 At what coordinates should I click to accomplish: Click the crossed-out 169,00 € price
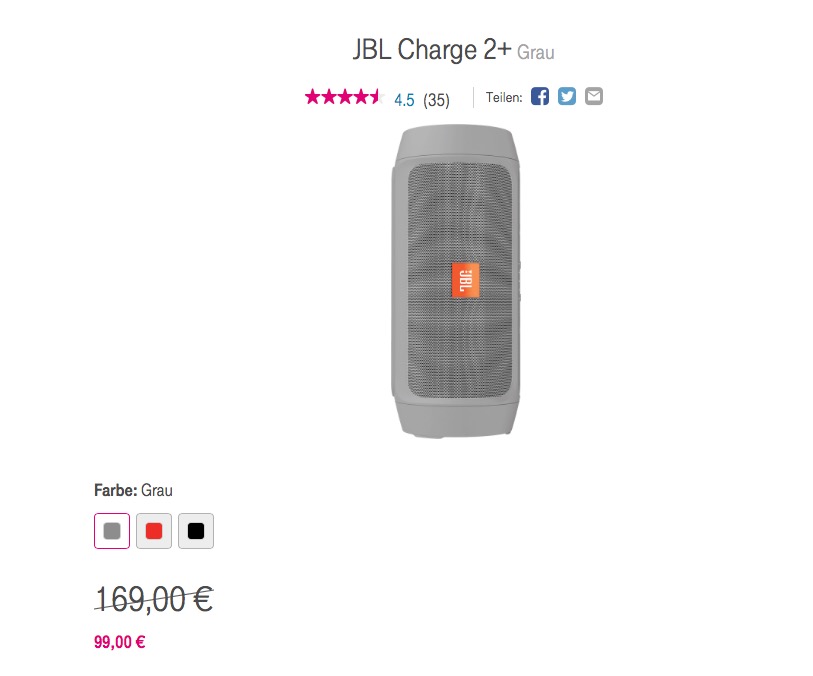[154, 599]
